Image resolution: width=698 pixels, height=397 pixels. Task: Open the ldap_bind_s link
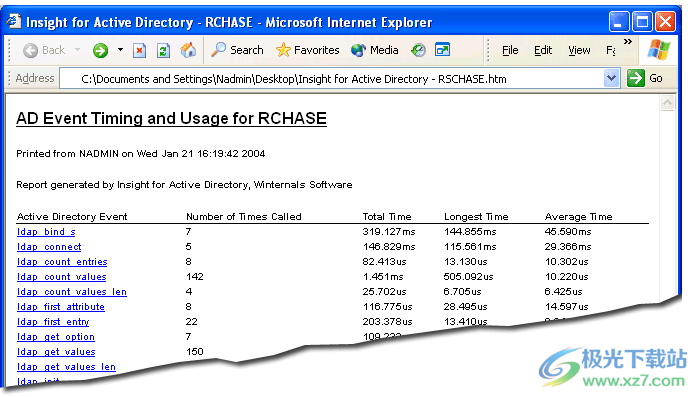[46, 232]
